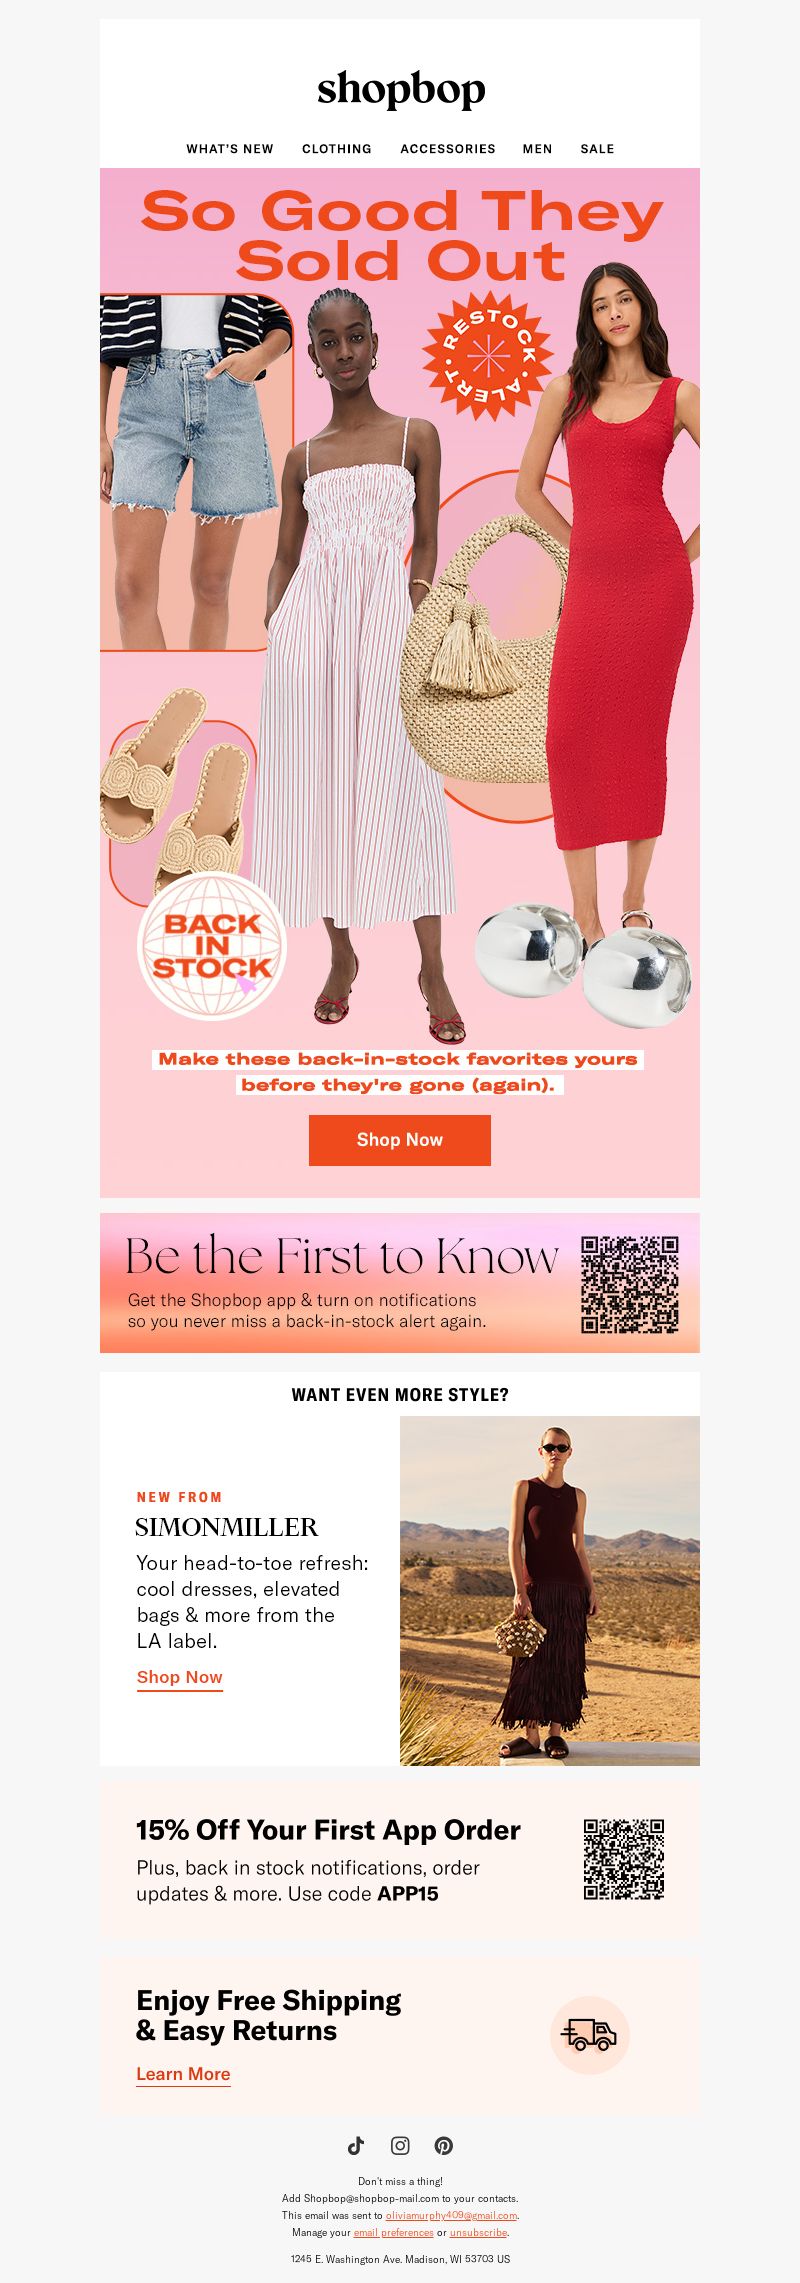
Task: Click the orange Shop Now button
Action: 400,1140
